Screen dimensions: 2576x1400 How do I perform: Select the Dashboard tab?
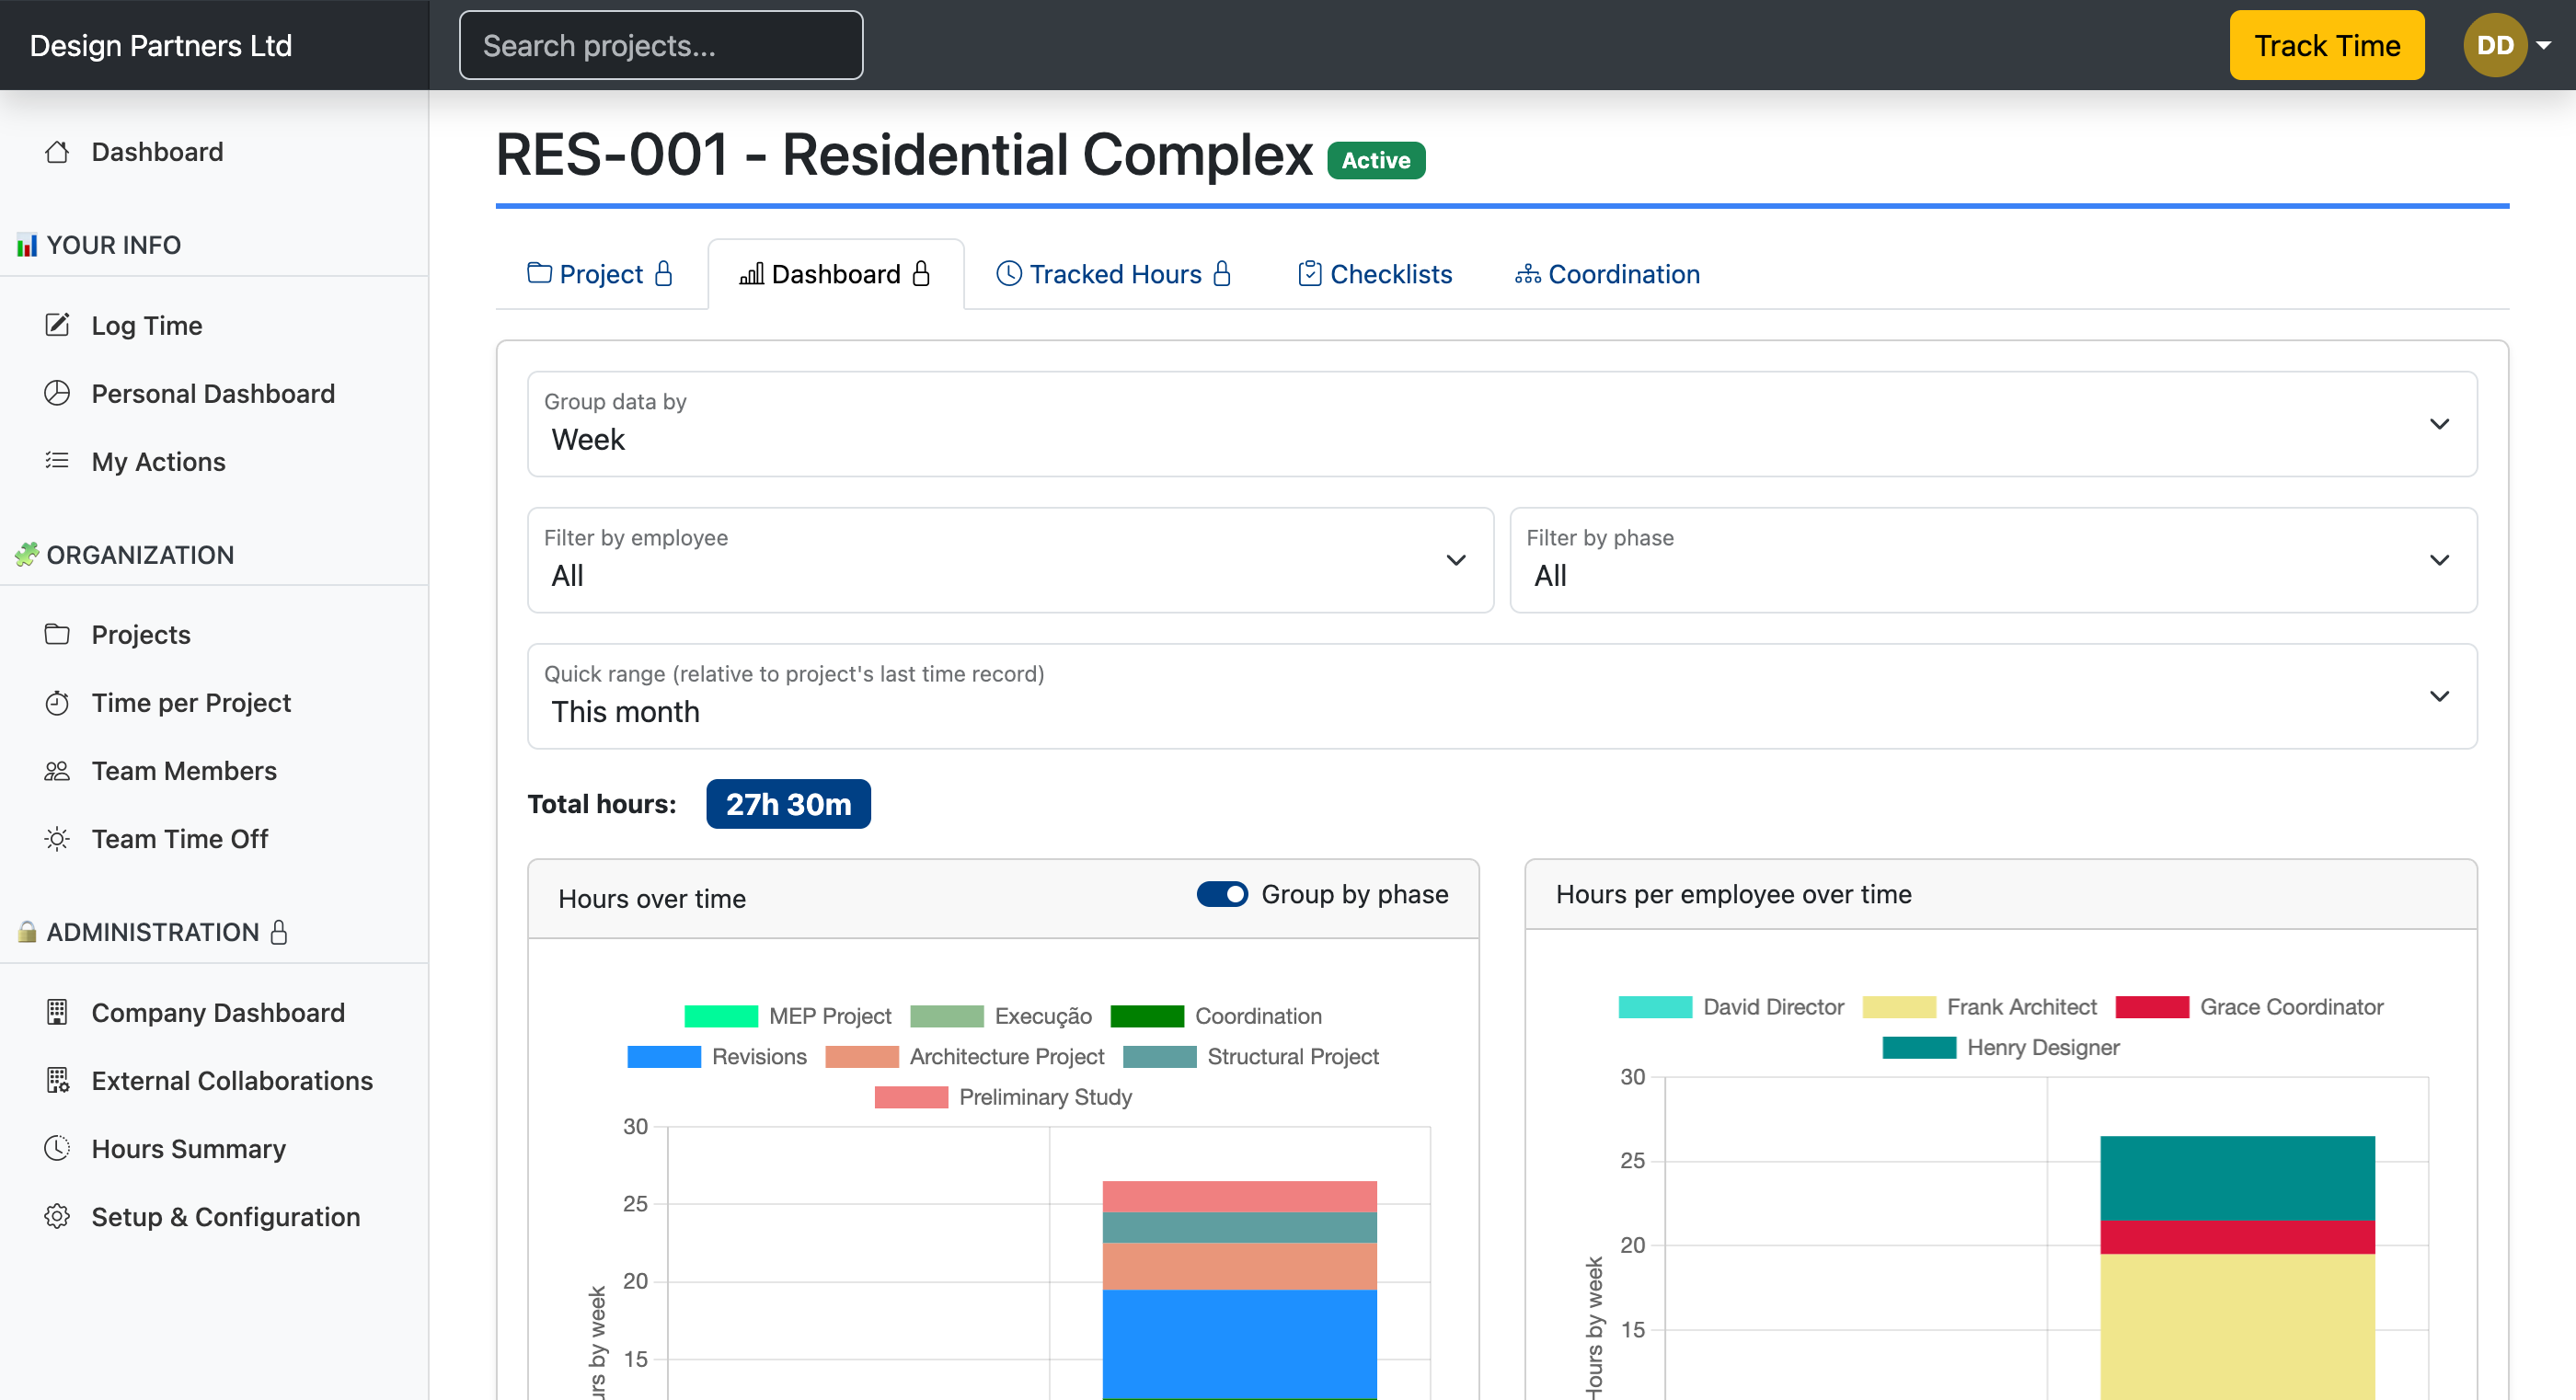[x=836, y=274]
